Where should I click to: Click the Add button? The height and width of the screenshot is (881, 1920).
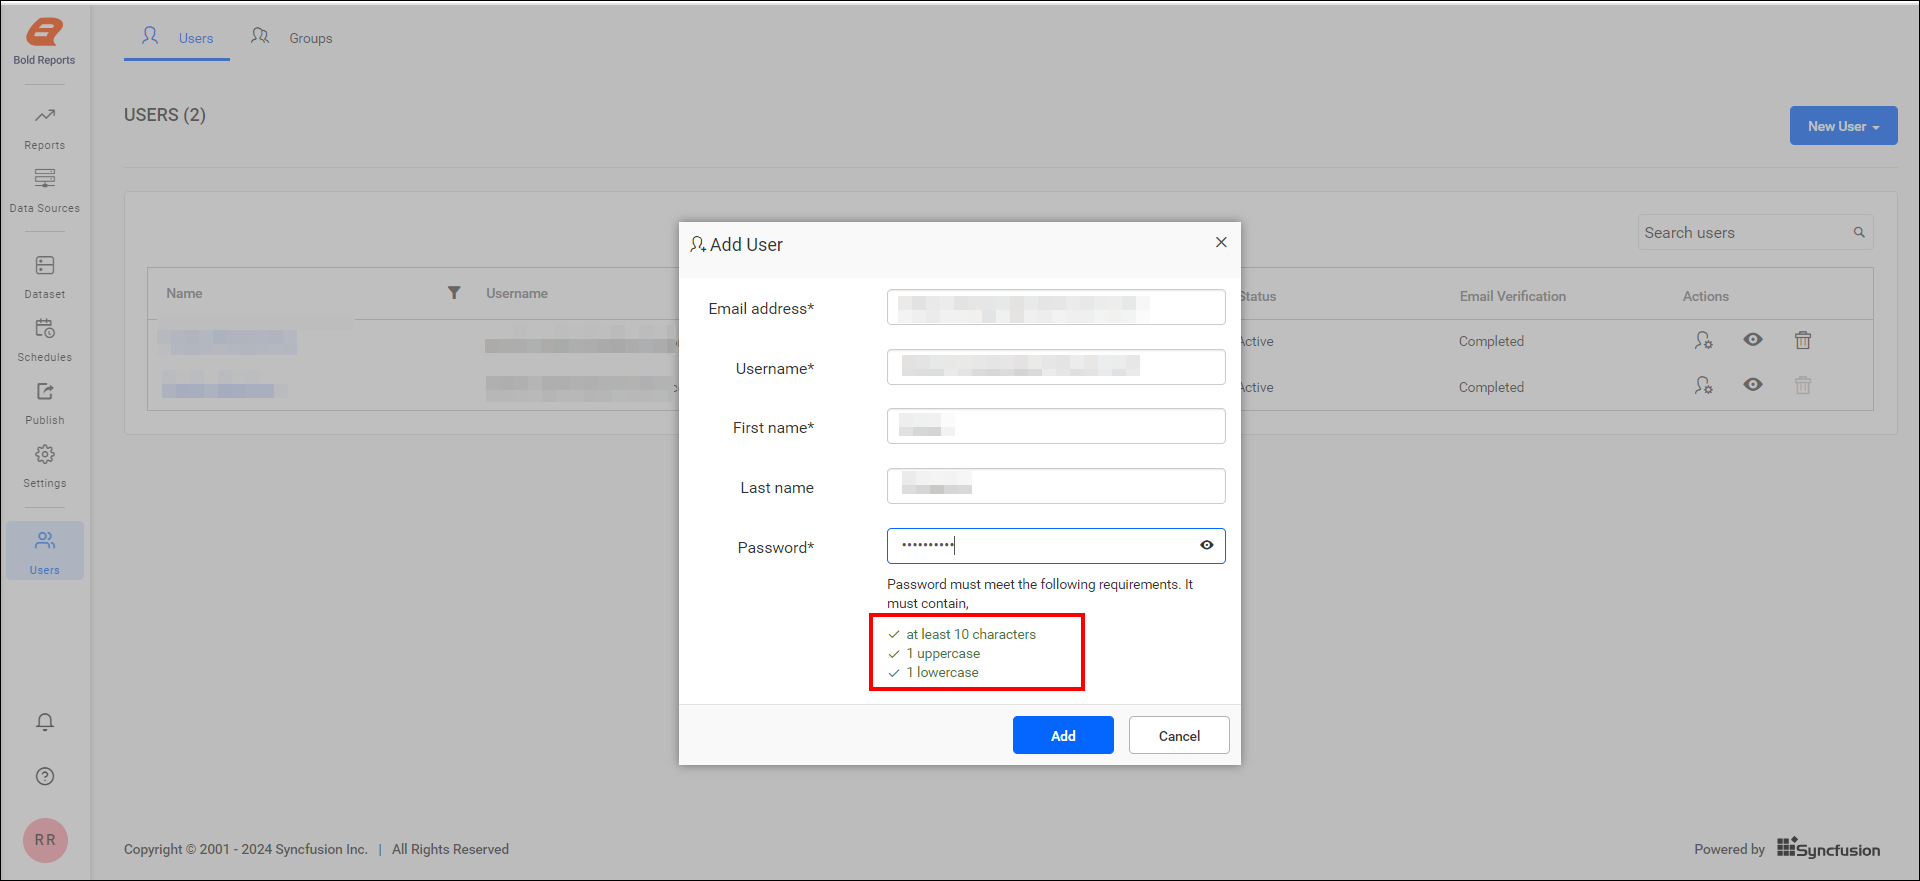[x=1063, y=735]
